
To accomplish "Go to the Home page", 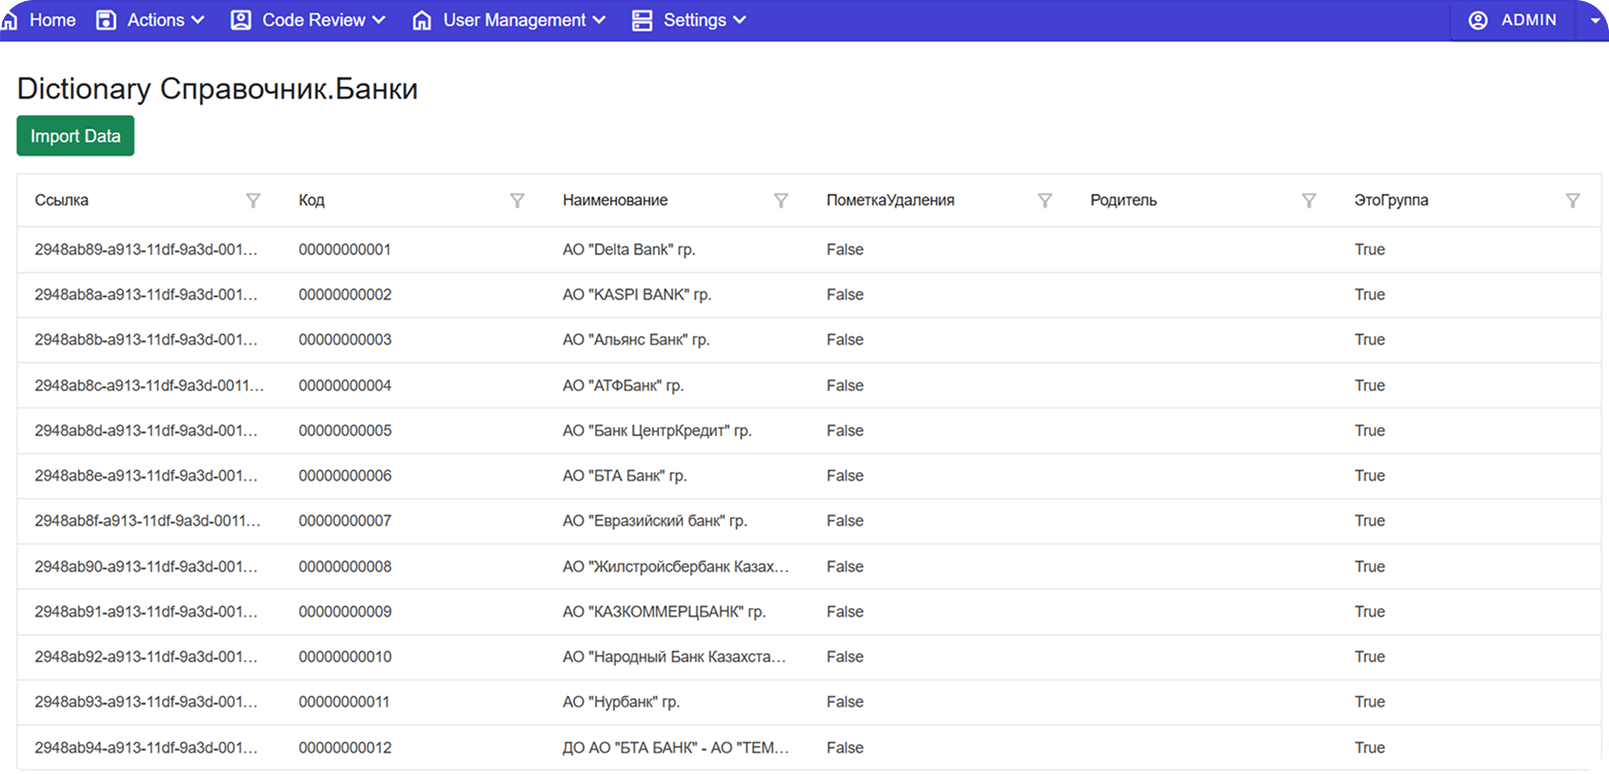I will (52, 20).
